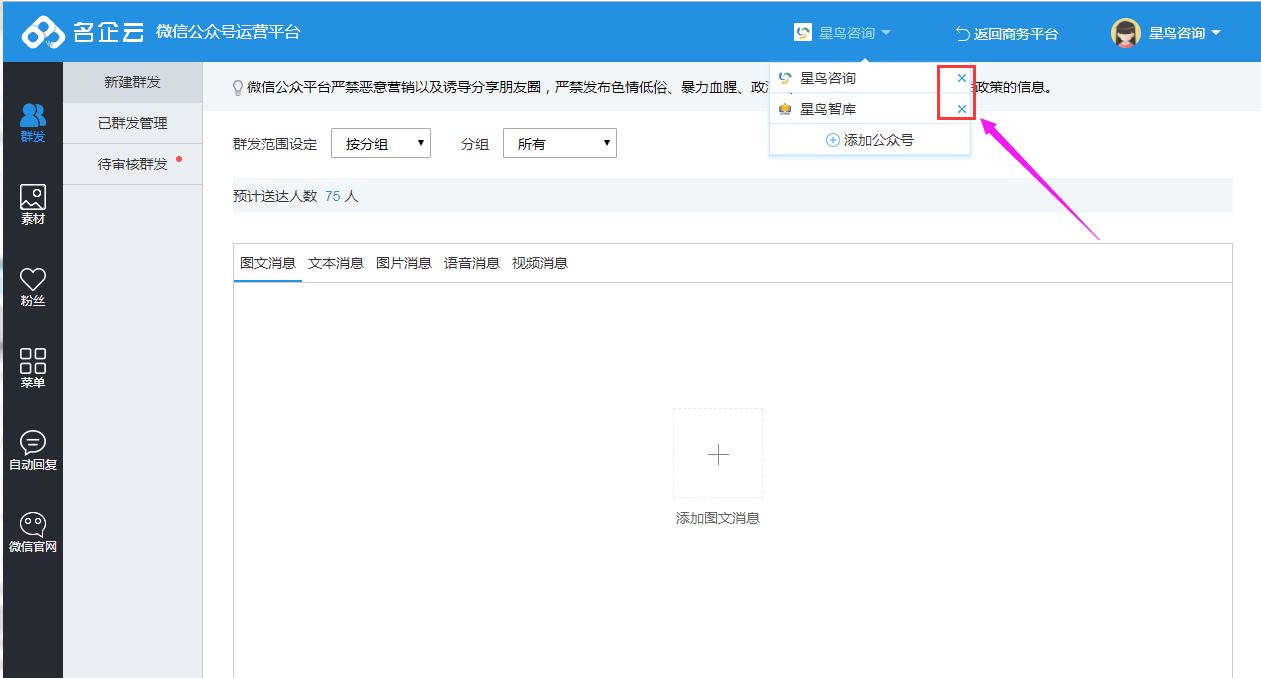This screenshot has width=1261, height=678.
Task: Open 已群发管理 in the submenu
Action: pyautogui.click(x=132, y=123)
